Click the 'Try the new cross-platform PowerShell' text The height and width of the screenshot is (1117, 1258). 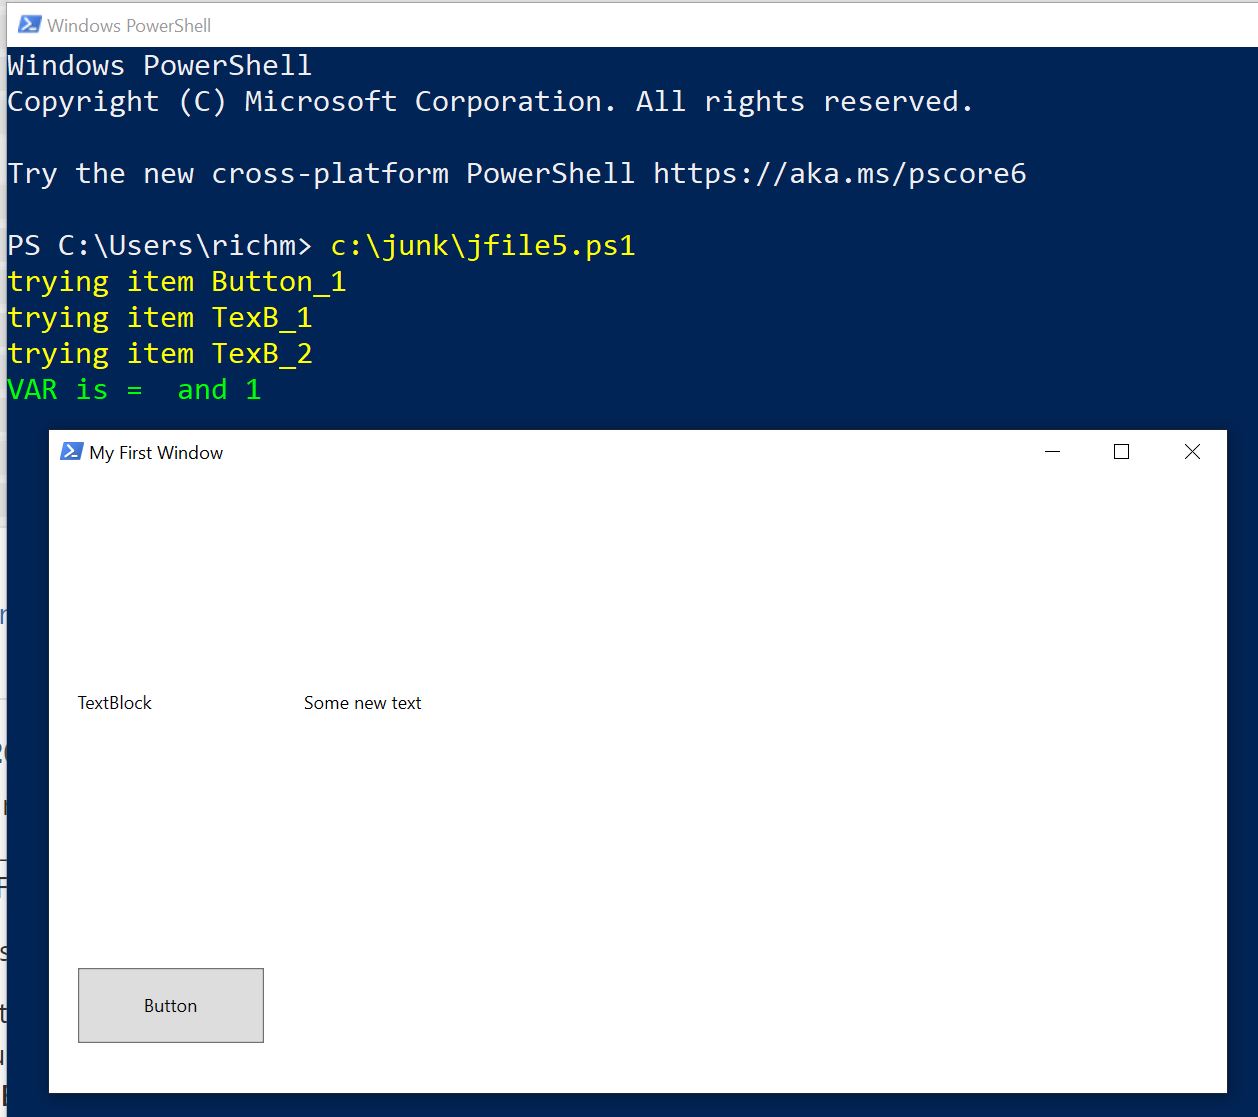point(321,173)
